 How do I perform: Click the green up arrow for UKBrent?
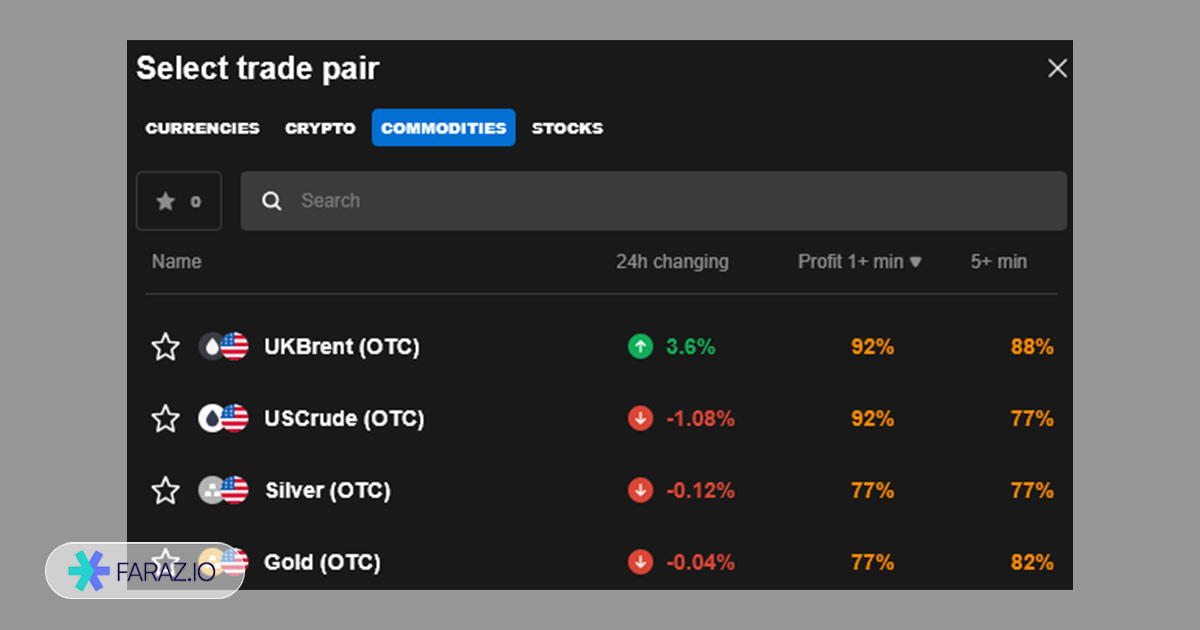[x=640, y=347]
